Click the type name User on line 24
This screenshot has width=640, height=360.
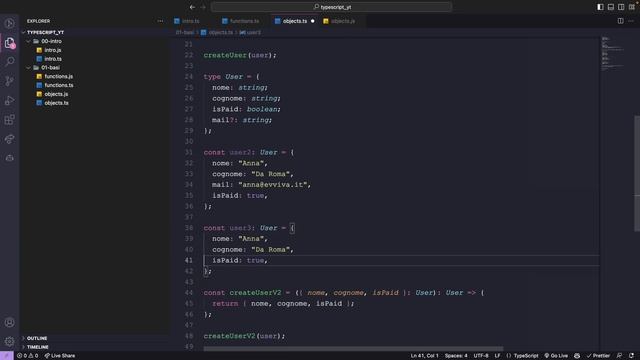(x=234, y=77)
